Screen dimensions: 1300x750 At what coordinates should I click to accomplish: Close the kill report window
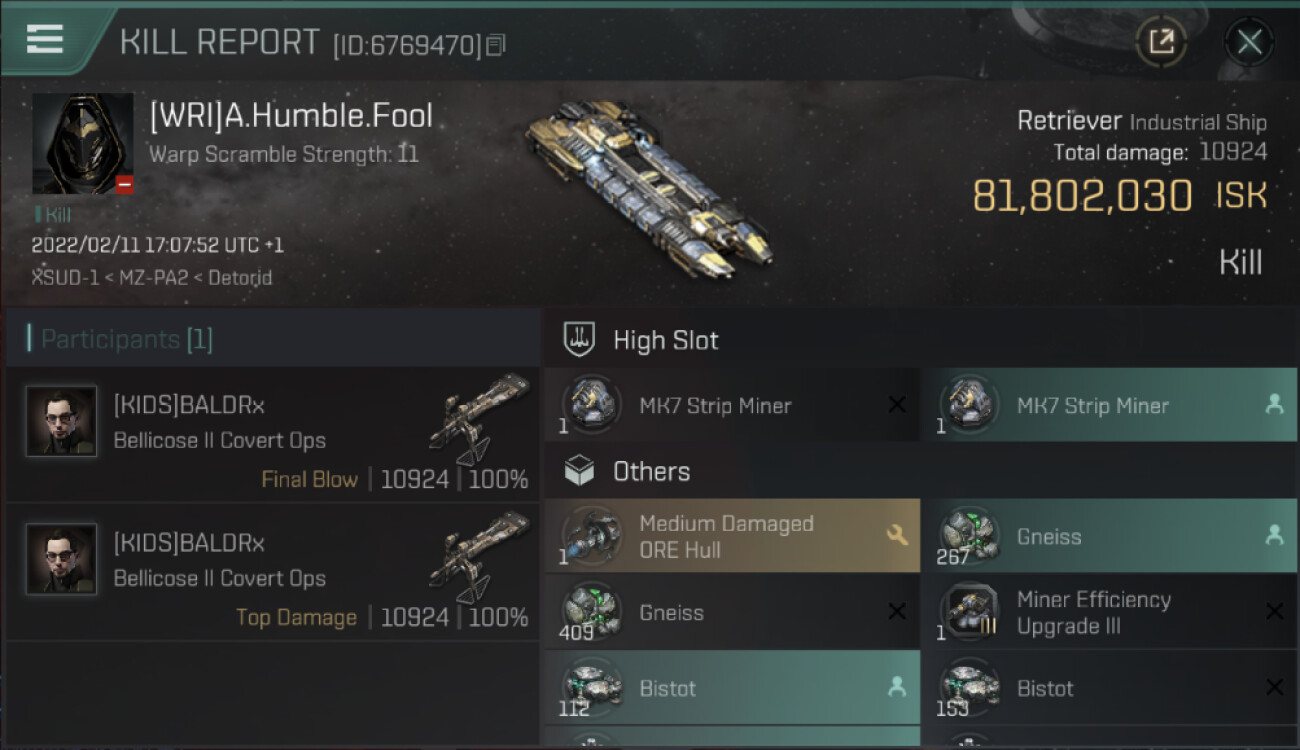coord(1249,42)
